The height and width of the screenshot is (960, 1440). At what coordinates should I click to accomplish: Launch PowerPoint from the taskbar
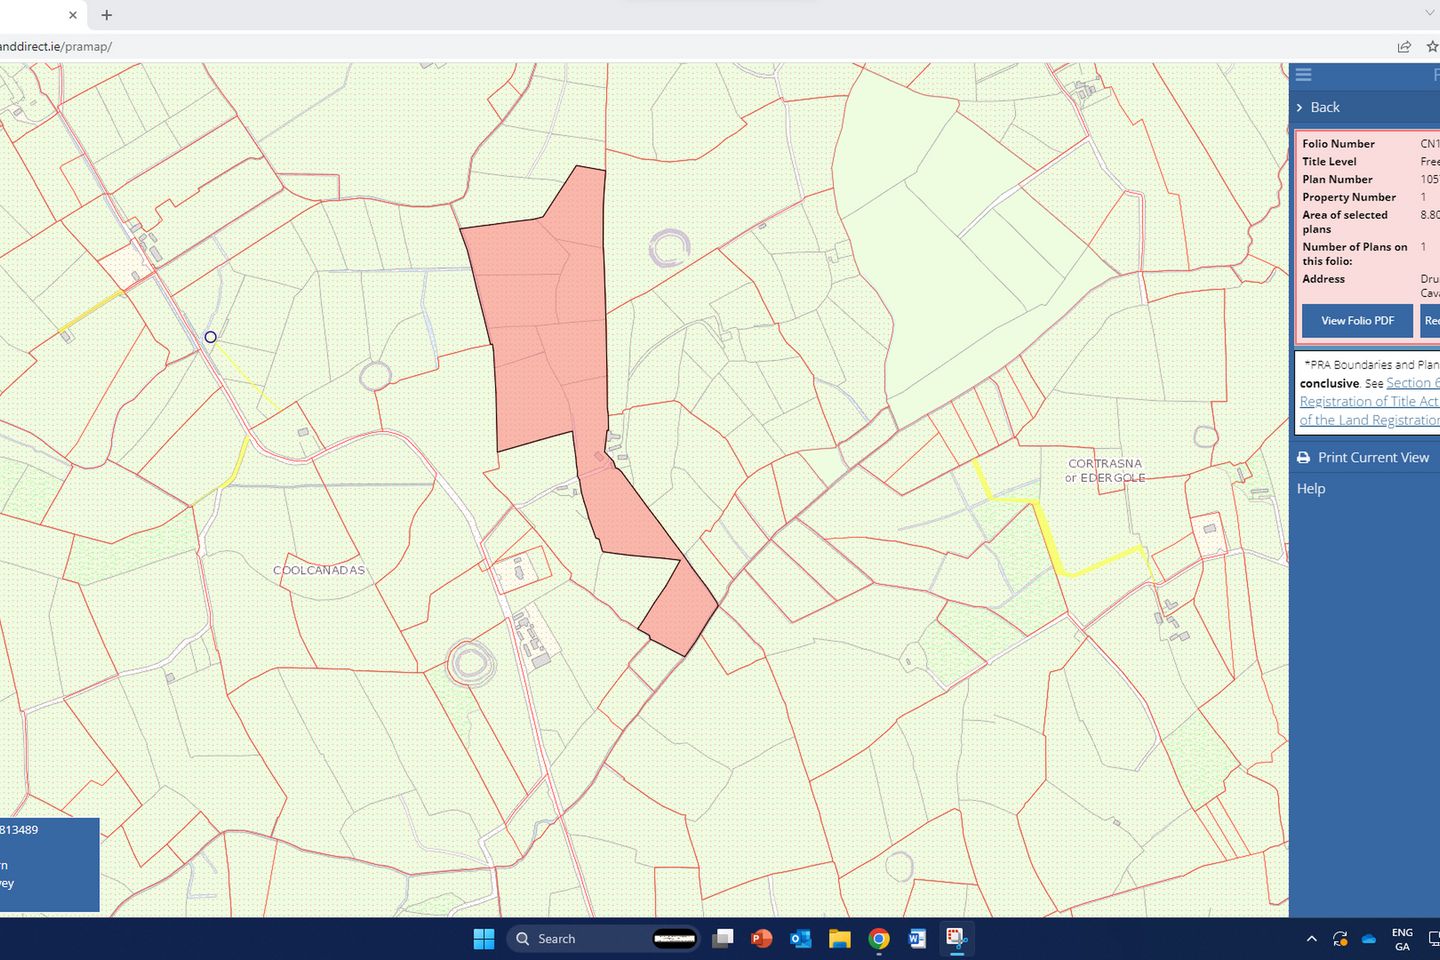[761, 938]
